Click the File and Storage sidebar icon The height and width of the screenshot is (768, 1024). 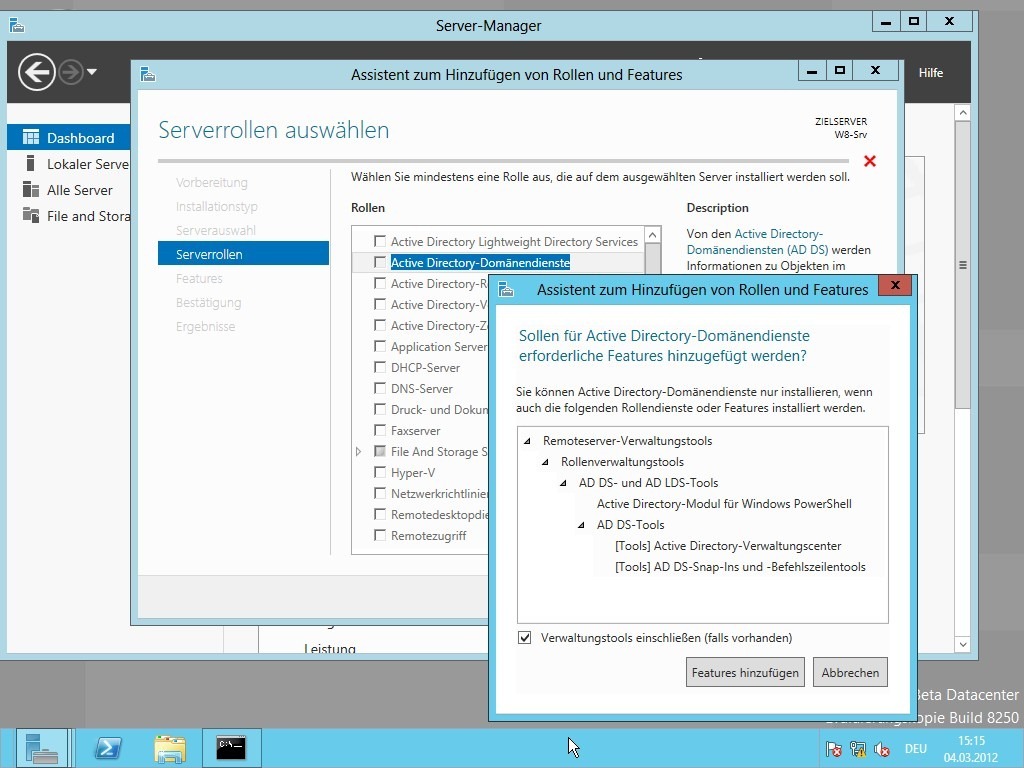pos(31,215)
